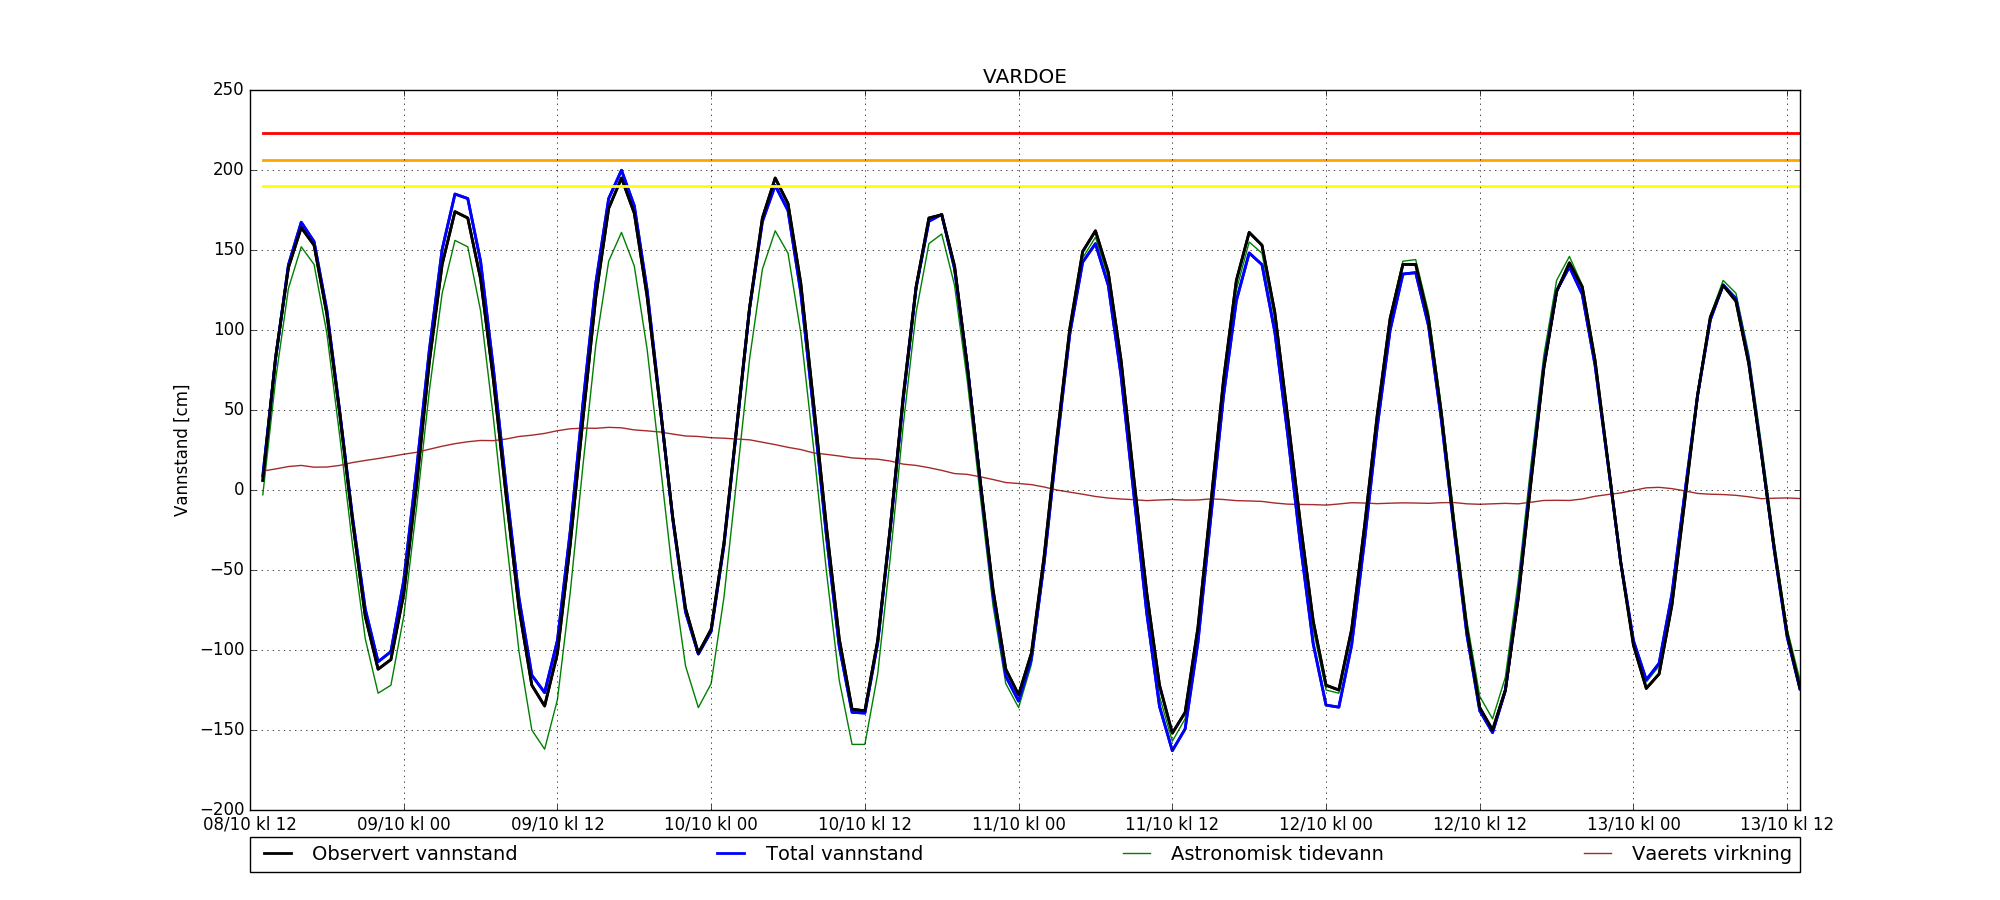Click the 250 y-axis tick label
The height and width of the screenshot is (900, 2000).
click(x=228, y=90)
